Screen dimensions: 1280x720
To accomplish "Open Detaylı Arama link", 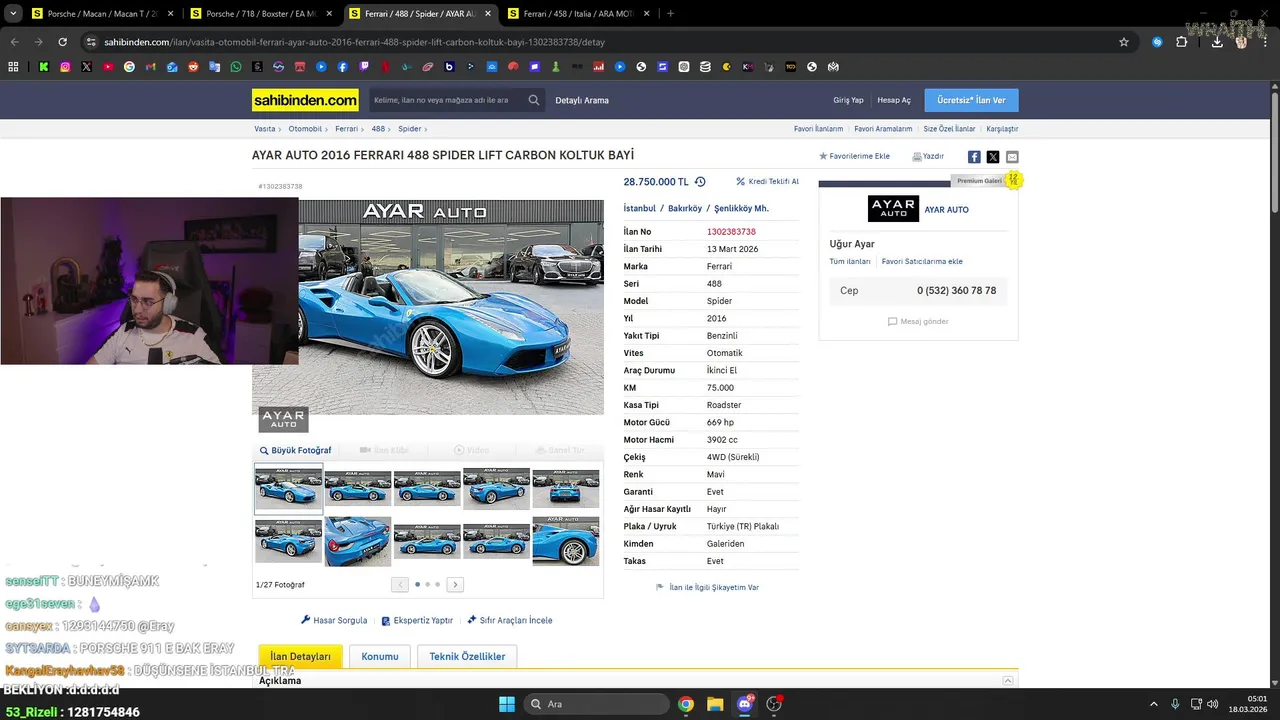I will tap(582, 100).
